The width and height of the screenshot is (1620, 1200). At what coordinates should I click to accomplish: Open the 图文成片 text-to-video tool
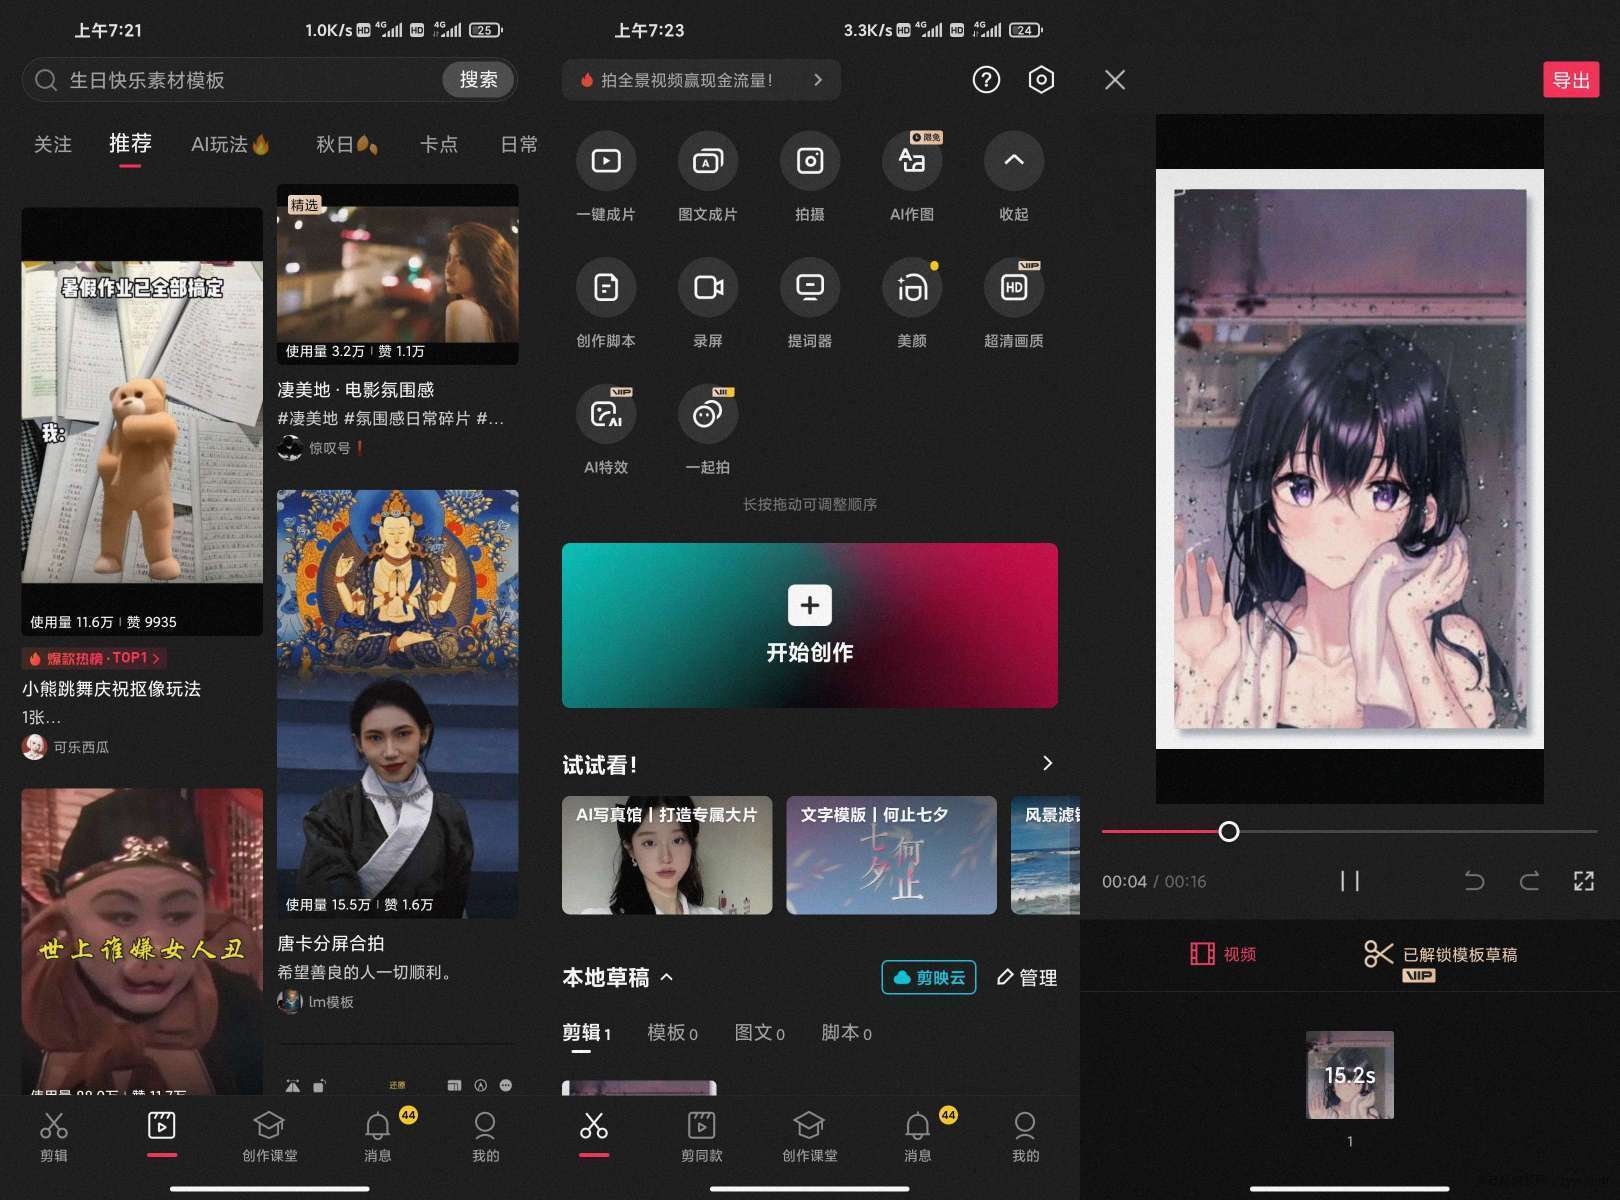click(708, 177)
